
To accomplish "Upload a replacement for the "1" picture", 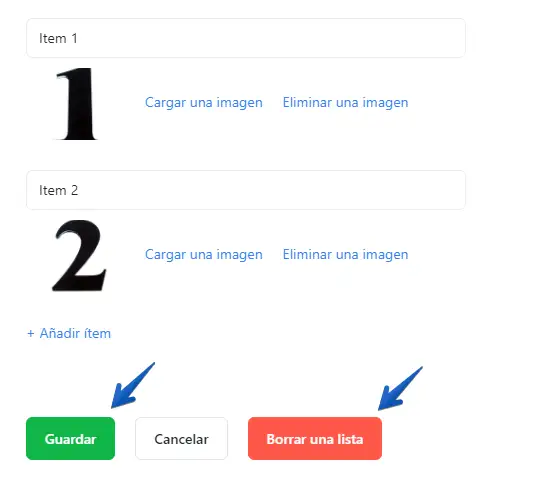I will point(204,102).
